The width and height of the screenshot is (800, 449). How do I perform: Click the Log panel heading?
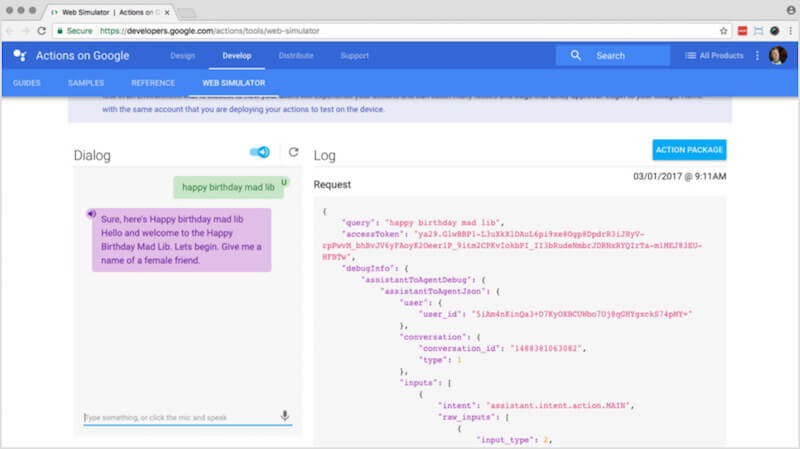[324, 155]
